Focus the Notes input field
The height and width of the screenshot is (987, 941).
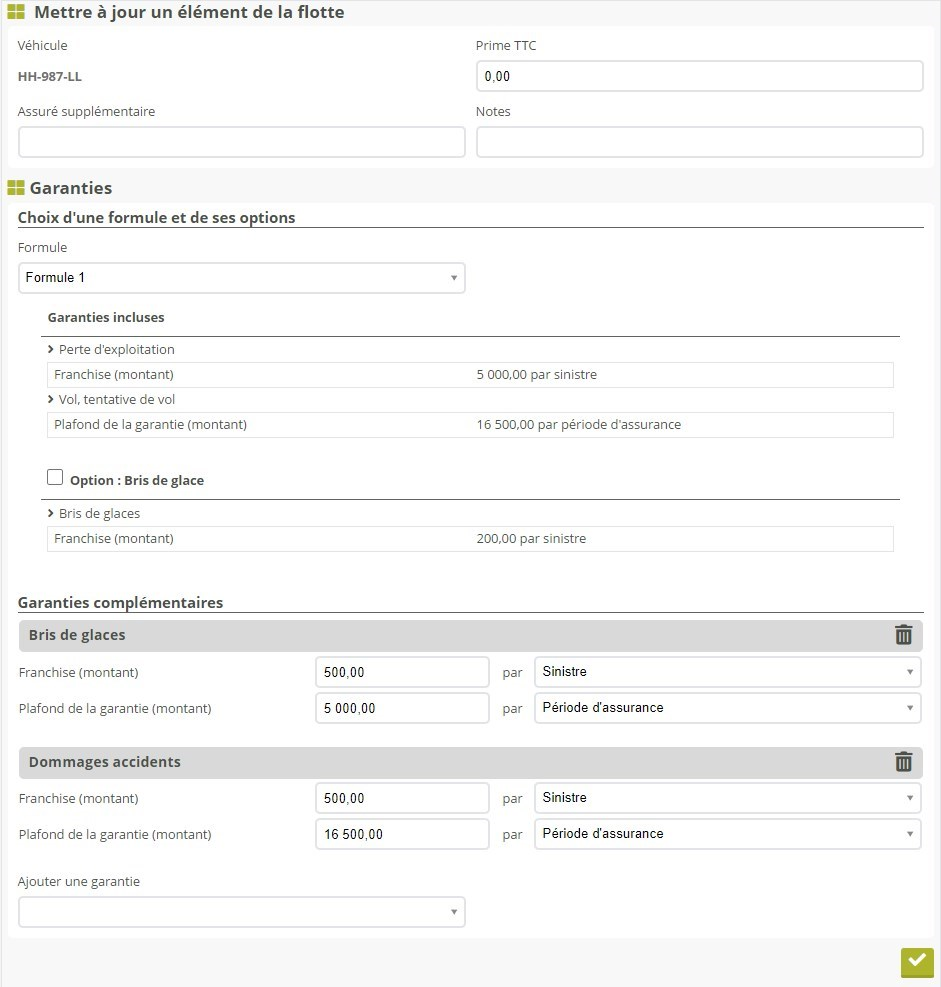pos(699,142)
